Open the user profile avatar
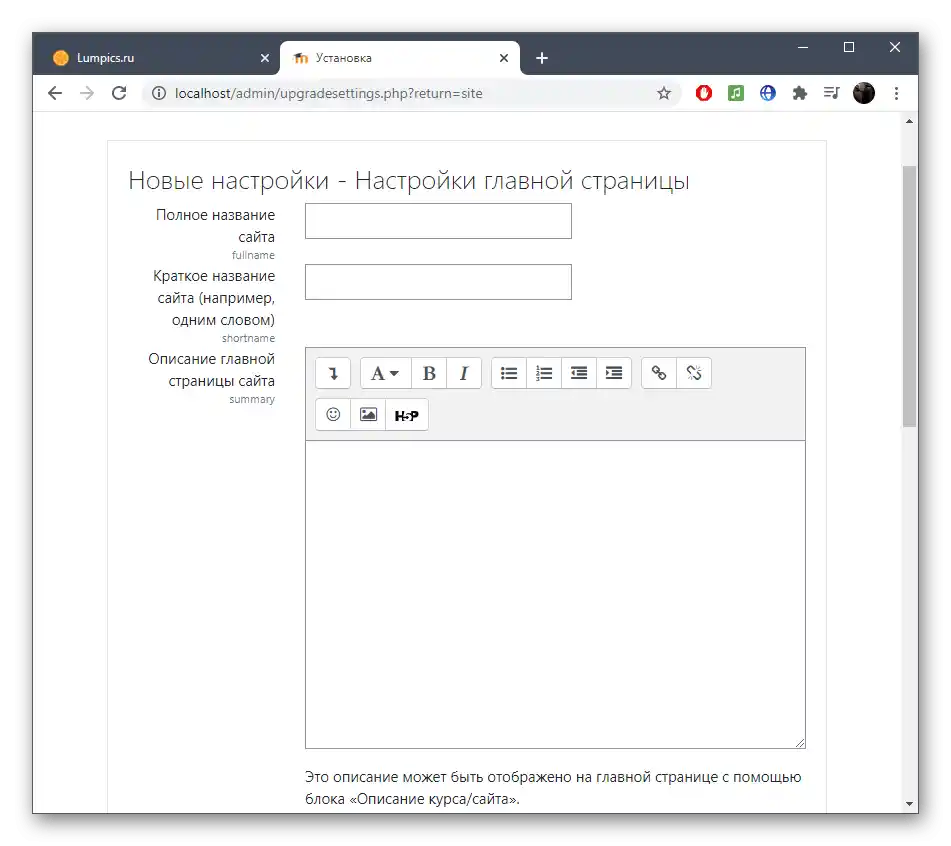The height and width of the screenshot is (846, 951). pos(864,93)
